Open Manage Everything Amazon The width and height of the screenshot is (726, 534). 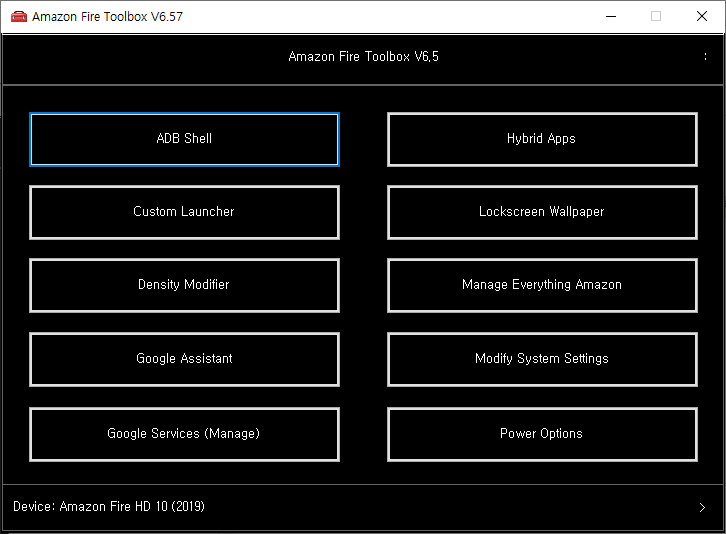click(542, 285)
